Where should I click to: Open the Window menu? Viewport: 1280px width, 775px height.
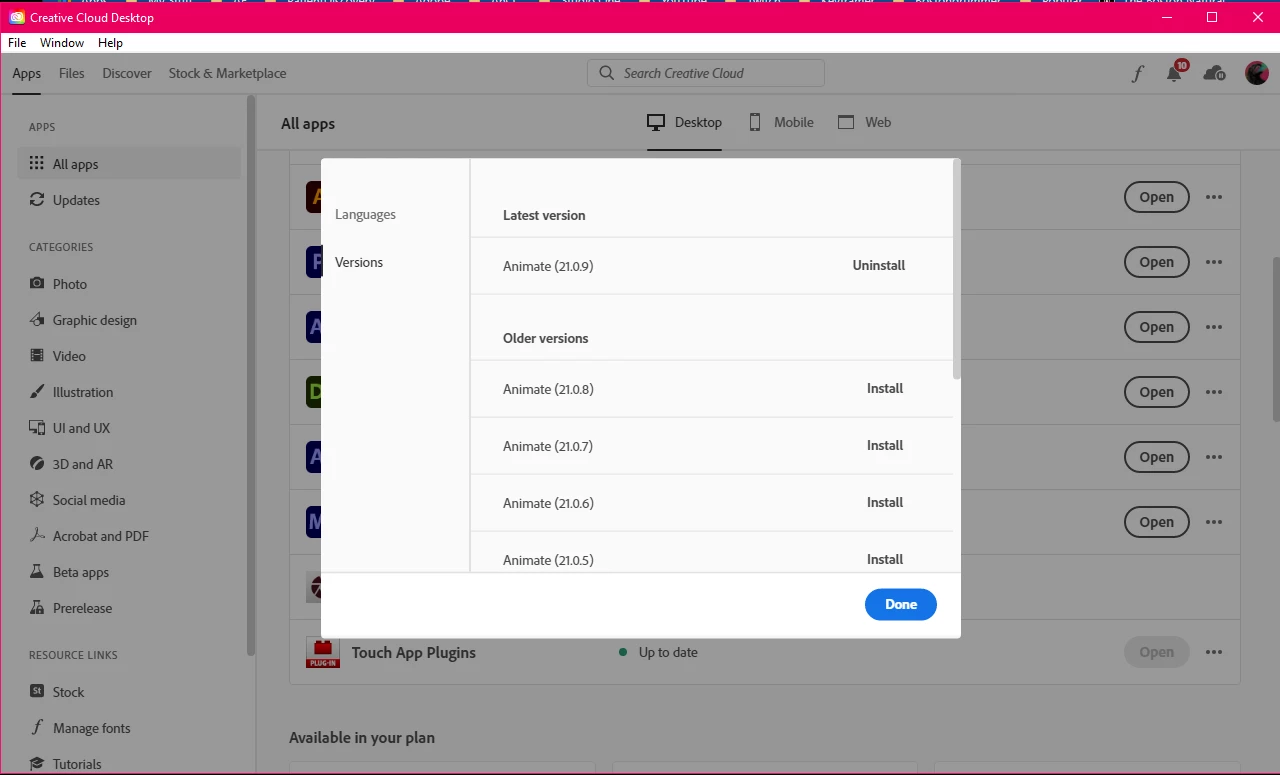click(x=62, y=43)
